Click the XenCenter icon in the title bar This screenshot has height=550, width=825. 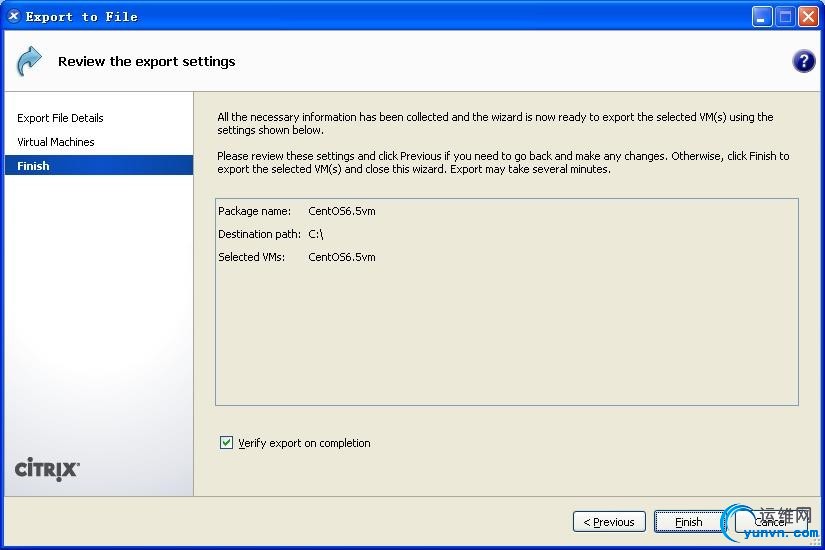click(x=13, y=16)
